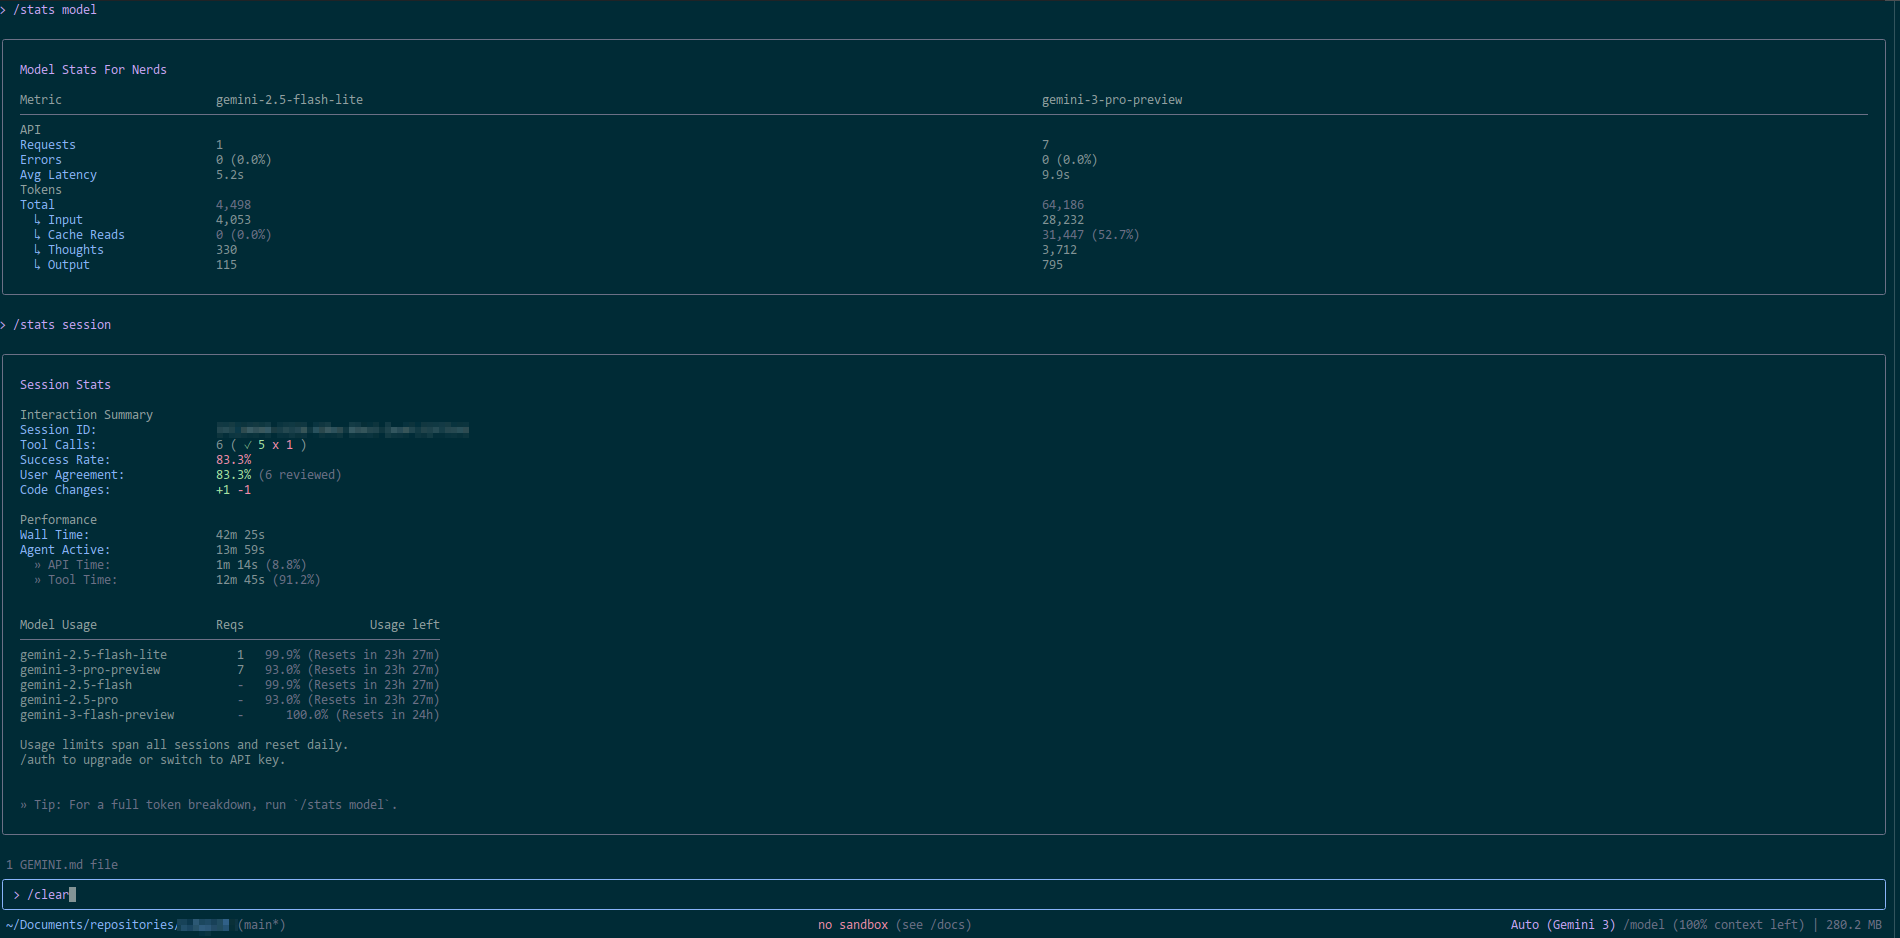Click the Wall Time value 42m 25s
The width and height of the screenshot is (1900, 938).
click(x=241, y=535)
